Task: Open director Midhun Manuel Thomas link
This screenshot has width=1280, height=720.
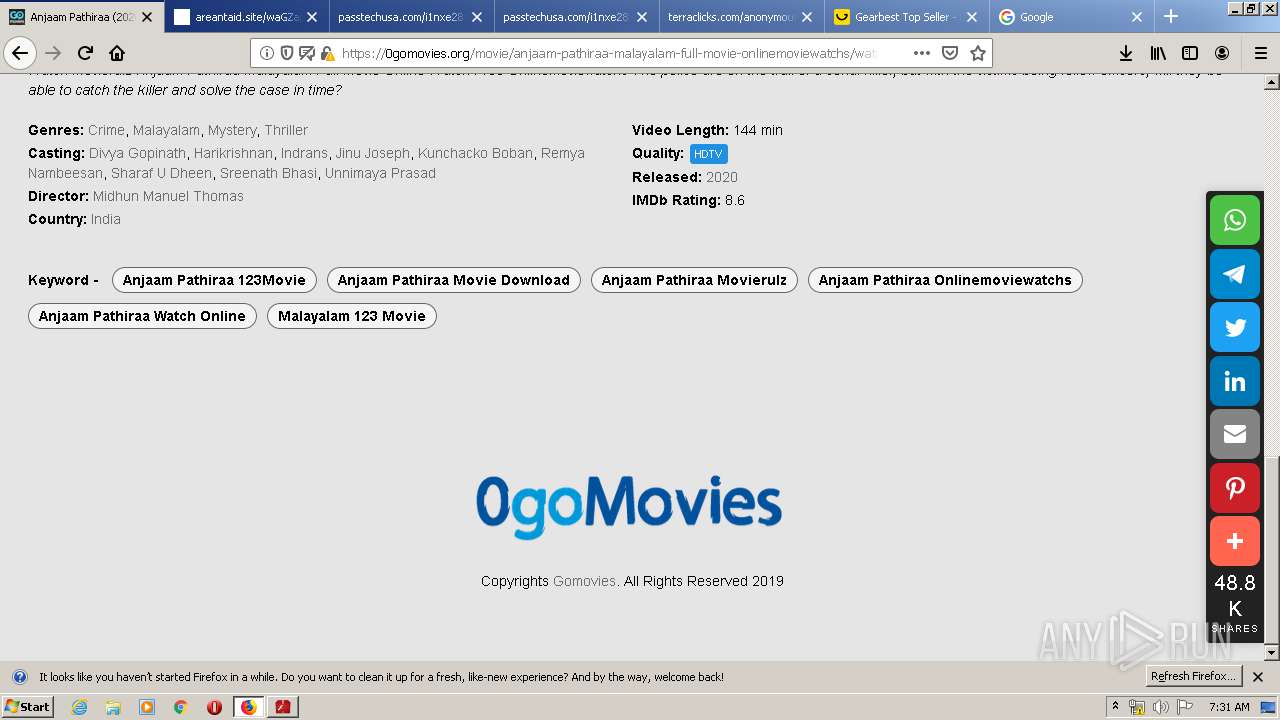Action: pos(168,196)
